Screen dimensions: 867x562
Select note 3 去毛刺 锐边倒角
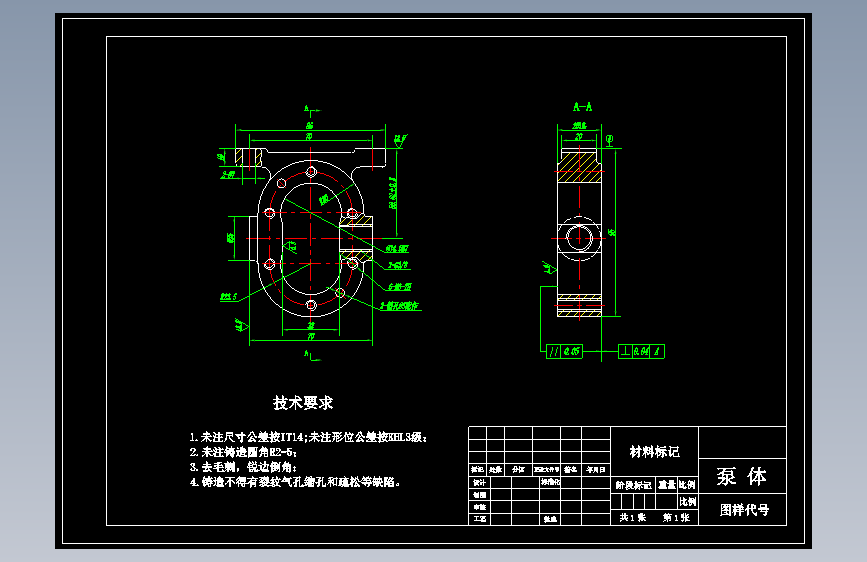[243, 467]
